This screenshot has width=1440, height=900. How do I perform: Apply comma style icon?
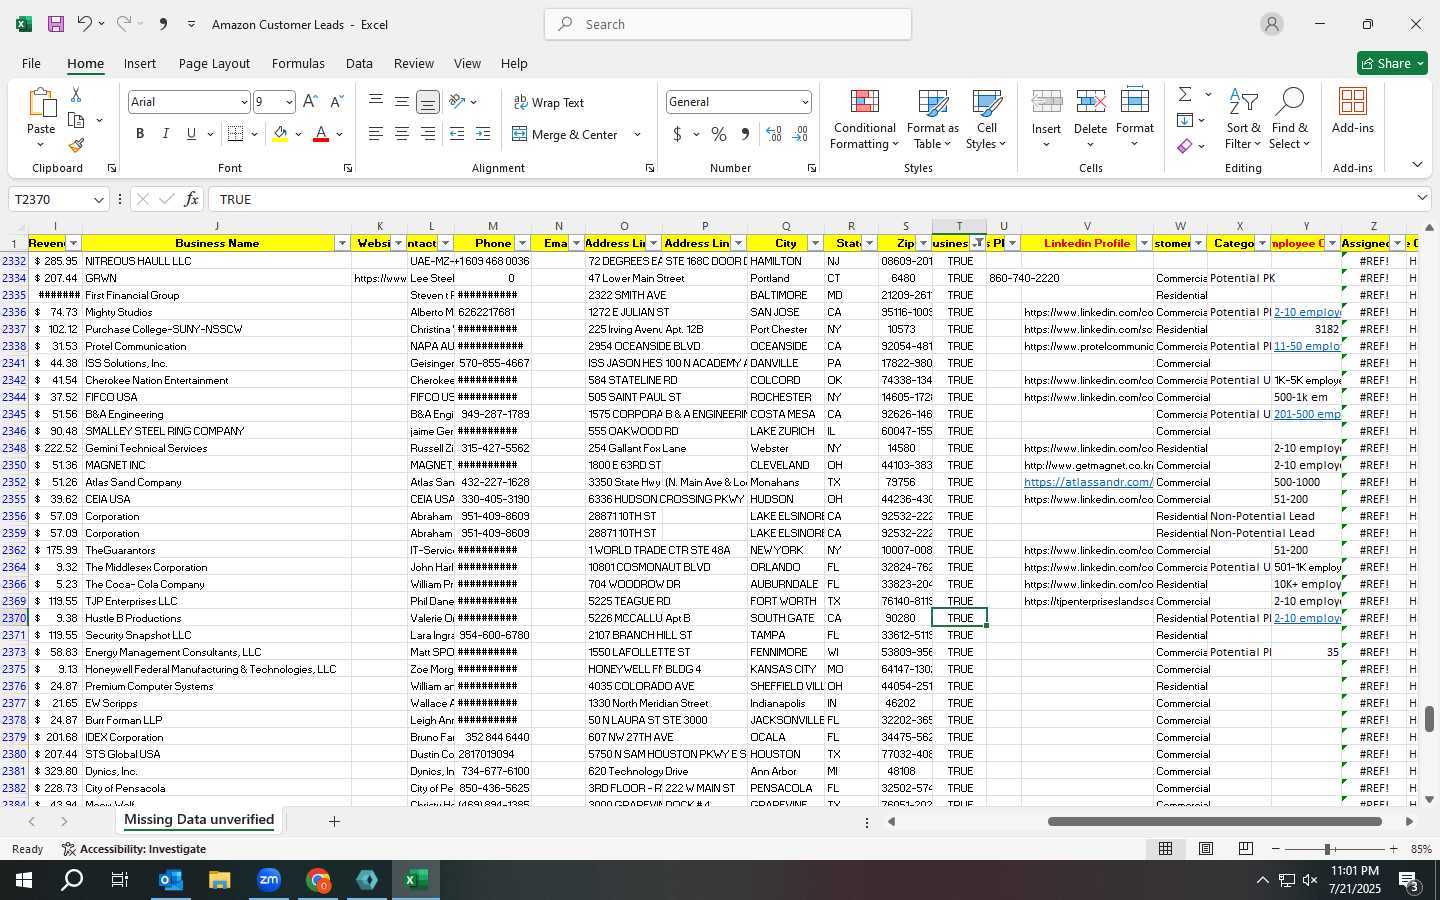coord(745,134)
